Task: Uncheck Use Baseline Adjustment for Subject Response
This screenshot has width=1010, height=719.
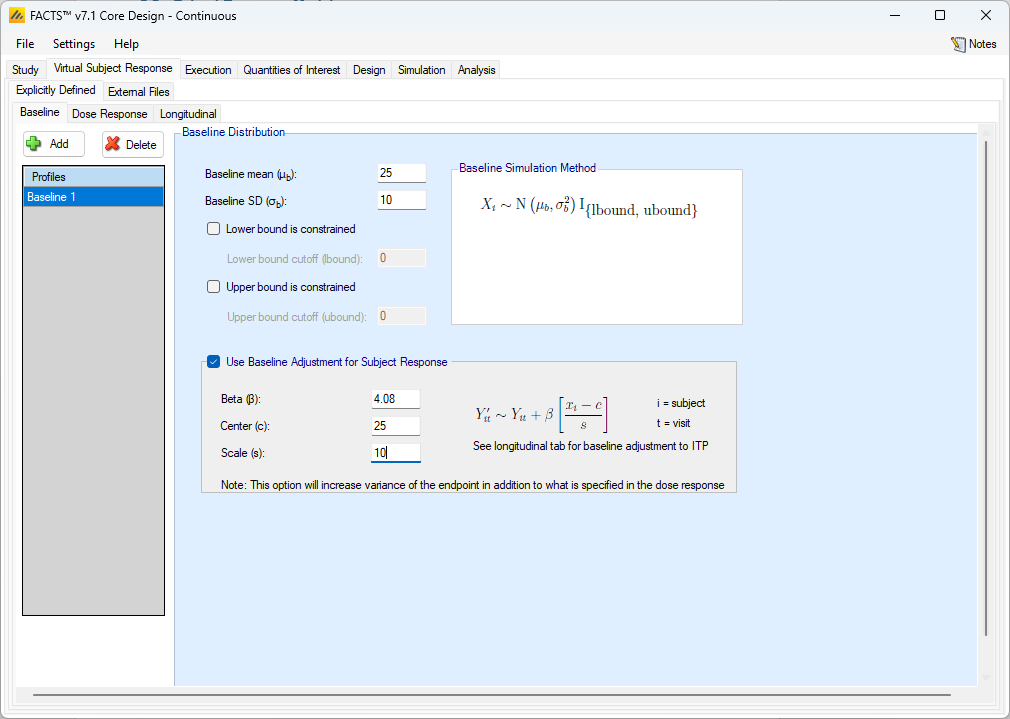Action: pyautogui.click(x=214, y=362)
